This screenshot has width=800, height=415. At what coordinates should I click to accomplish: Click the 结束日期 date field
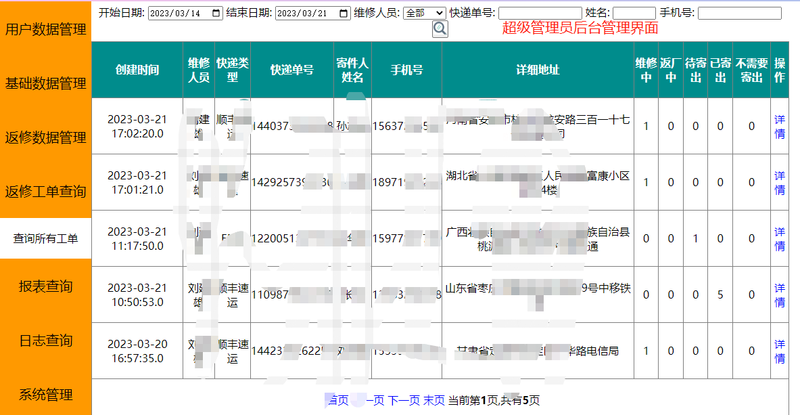[x=313, y=13]
